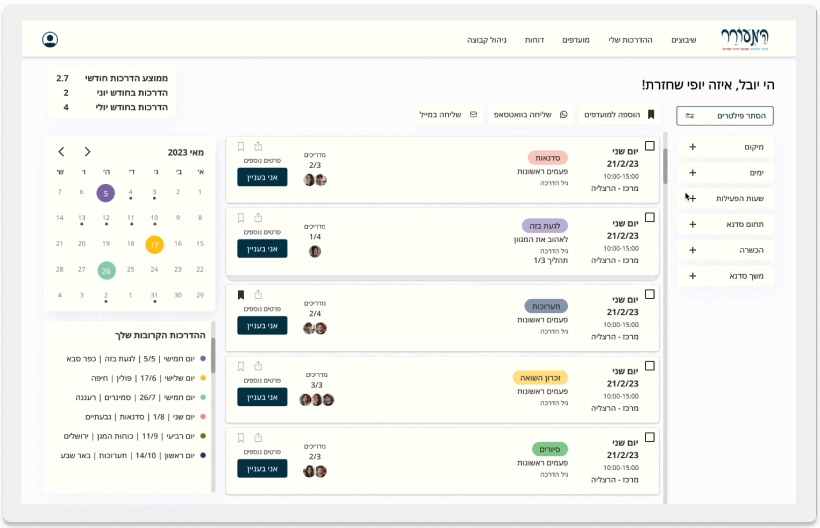This screenshot has width=820, height=528.
Task: Open the שיבוצים nav tab
Action: click(x=684, y=40)
